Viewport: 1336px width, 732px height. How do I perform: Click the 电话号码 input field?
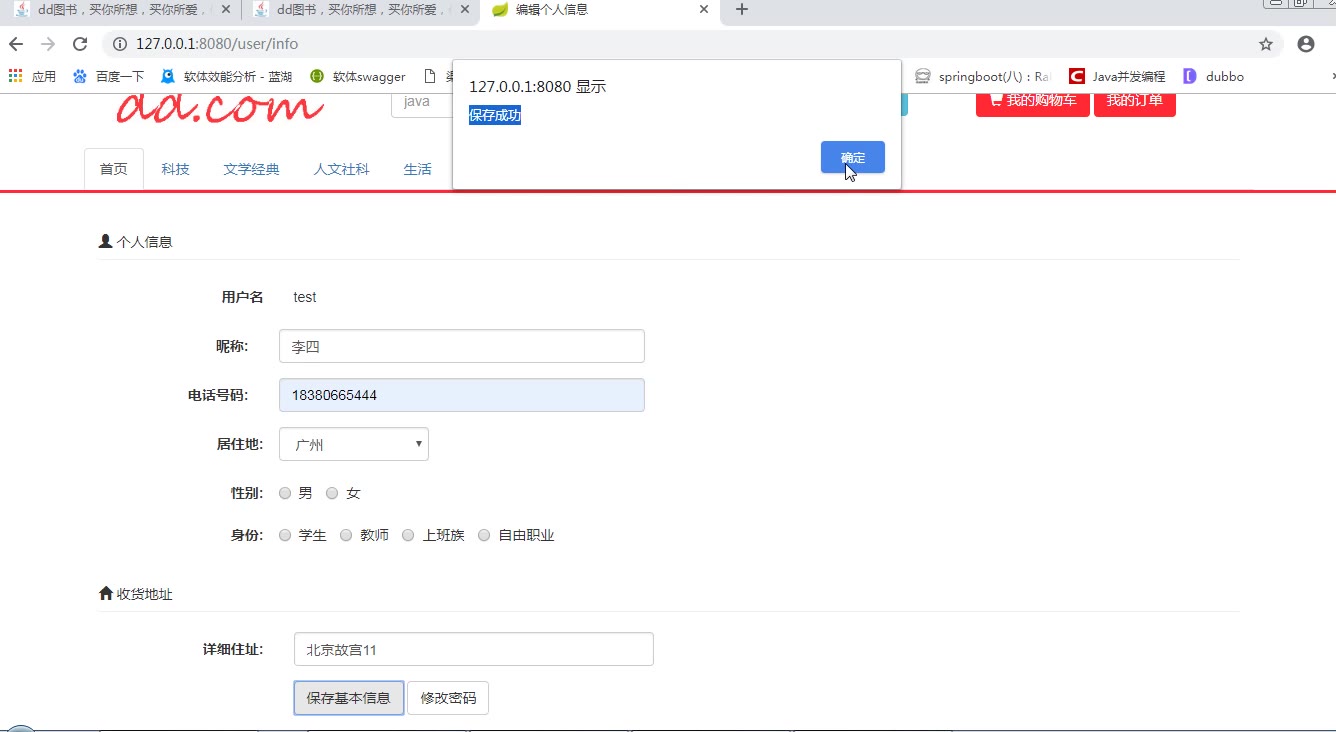462,395
